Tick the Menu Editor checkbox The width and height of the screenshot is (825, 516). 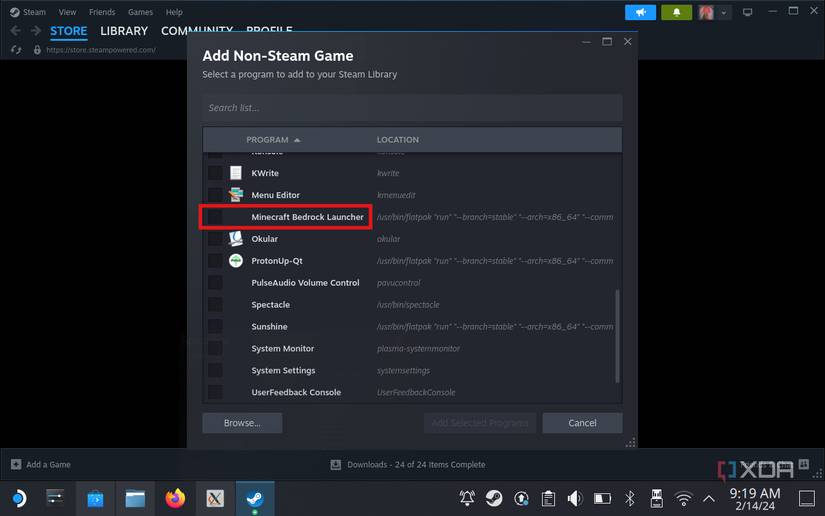[215, 195]
